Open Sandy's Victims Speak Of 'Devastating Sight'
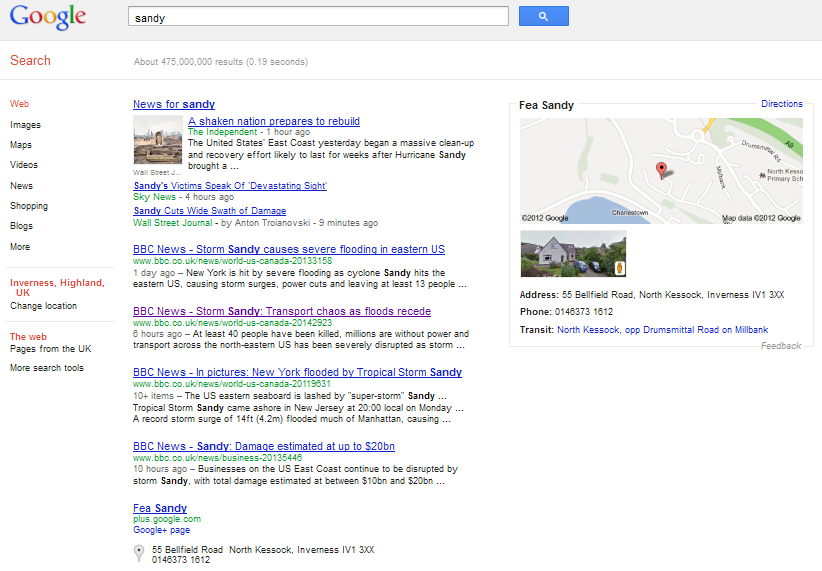Screen dimensions: 822x571 coord(230,186)
